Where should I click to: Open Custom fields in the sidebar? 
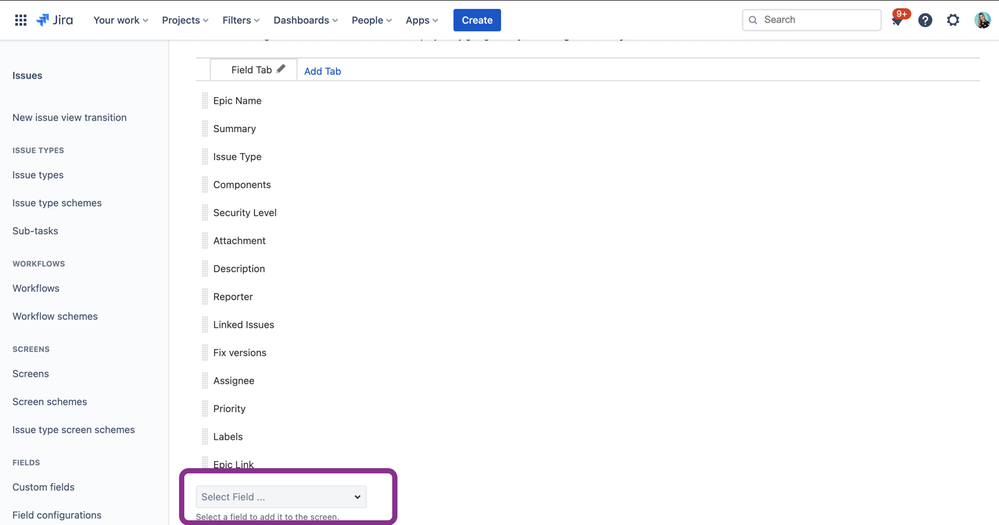coord(43,487)
